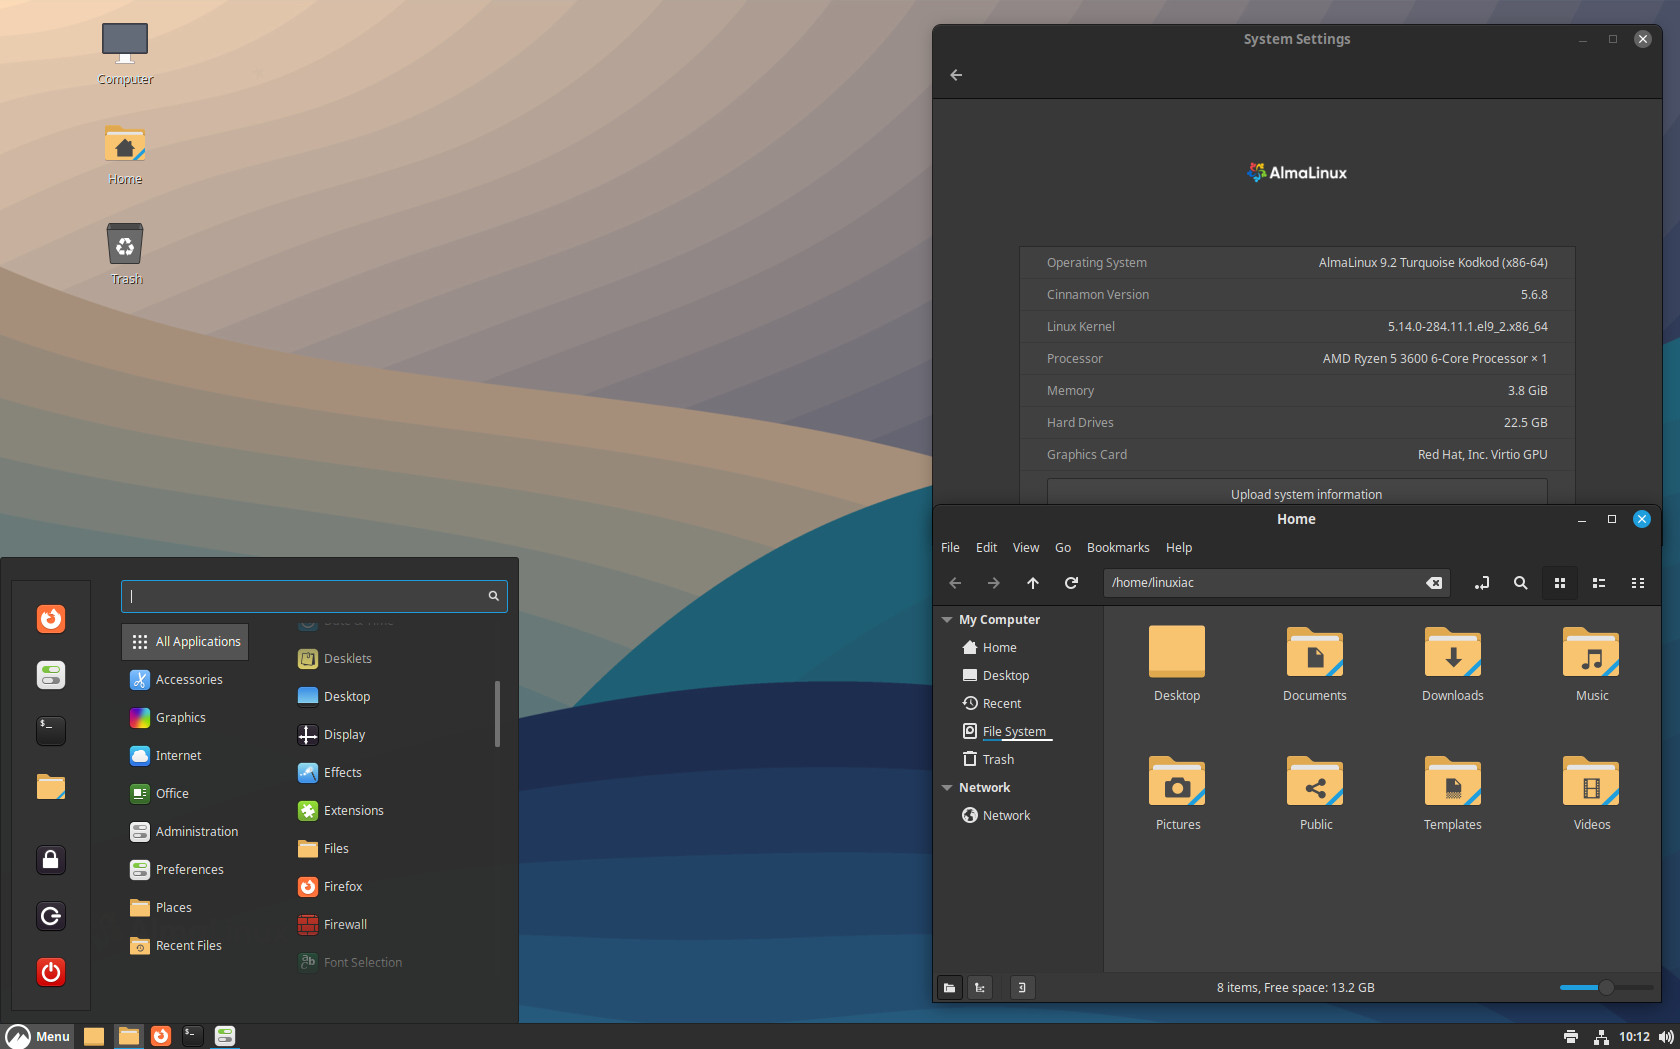Screen dimensions: 1680x1049
Task: Log out using menu sidebar icon
Action: [x=51, y=916]
